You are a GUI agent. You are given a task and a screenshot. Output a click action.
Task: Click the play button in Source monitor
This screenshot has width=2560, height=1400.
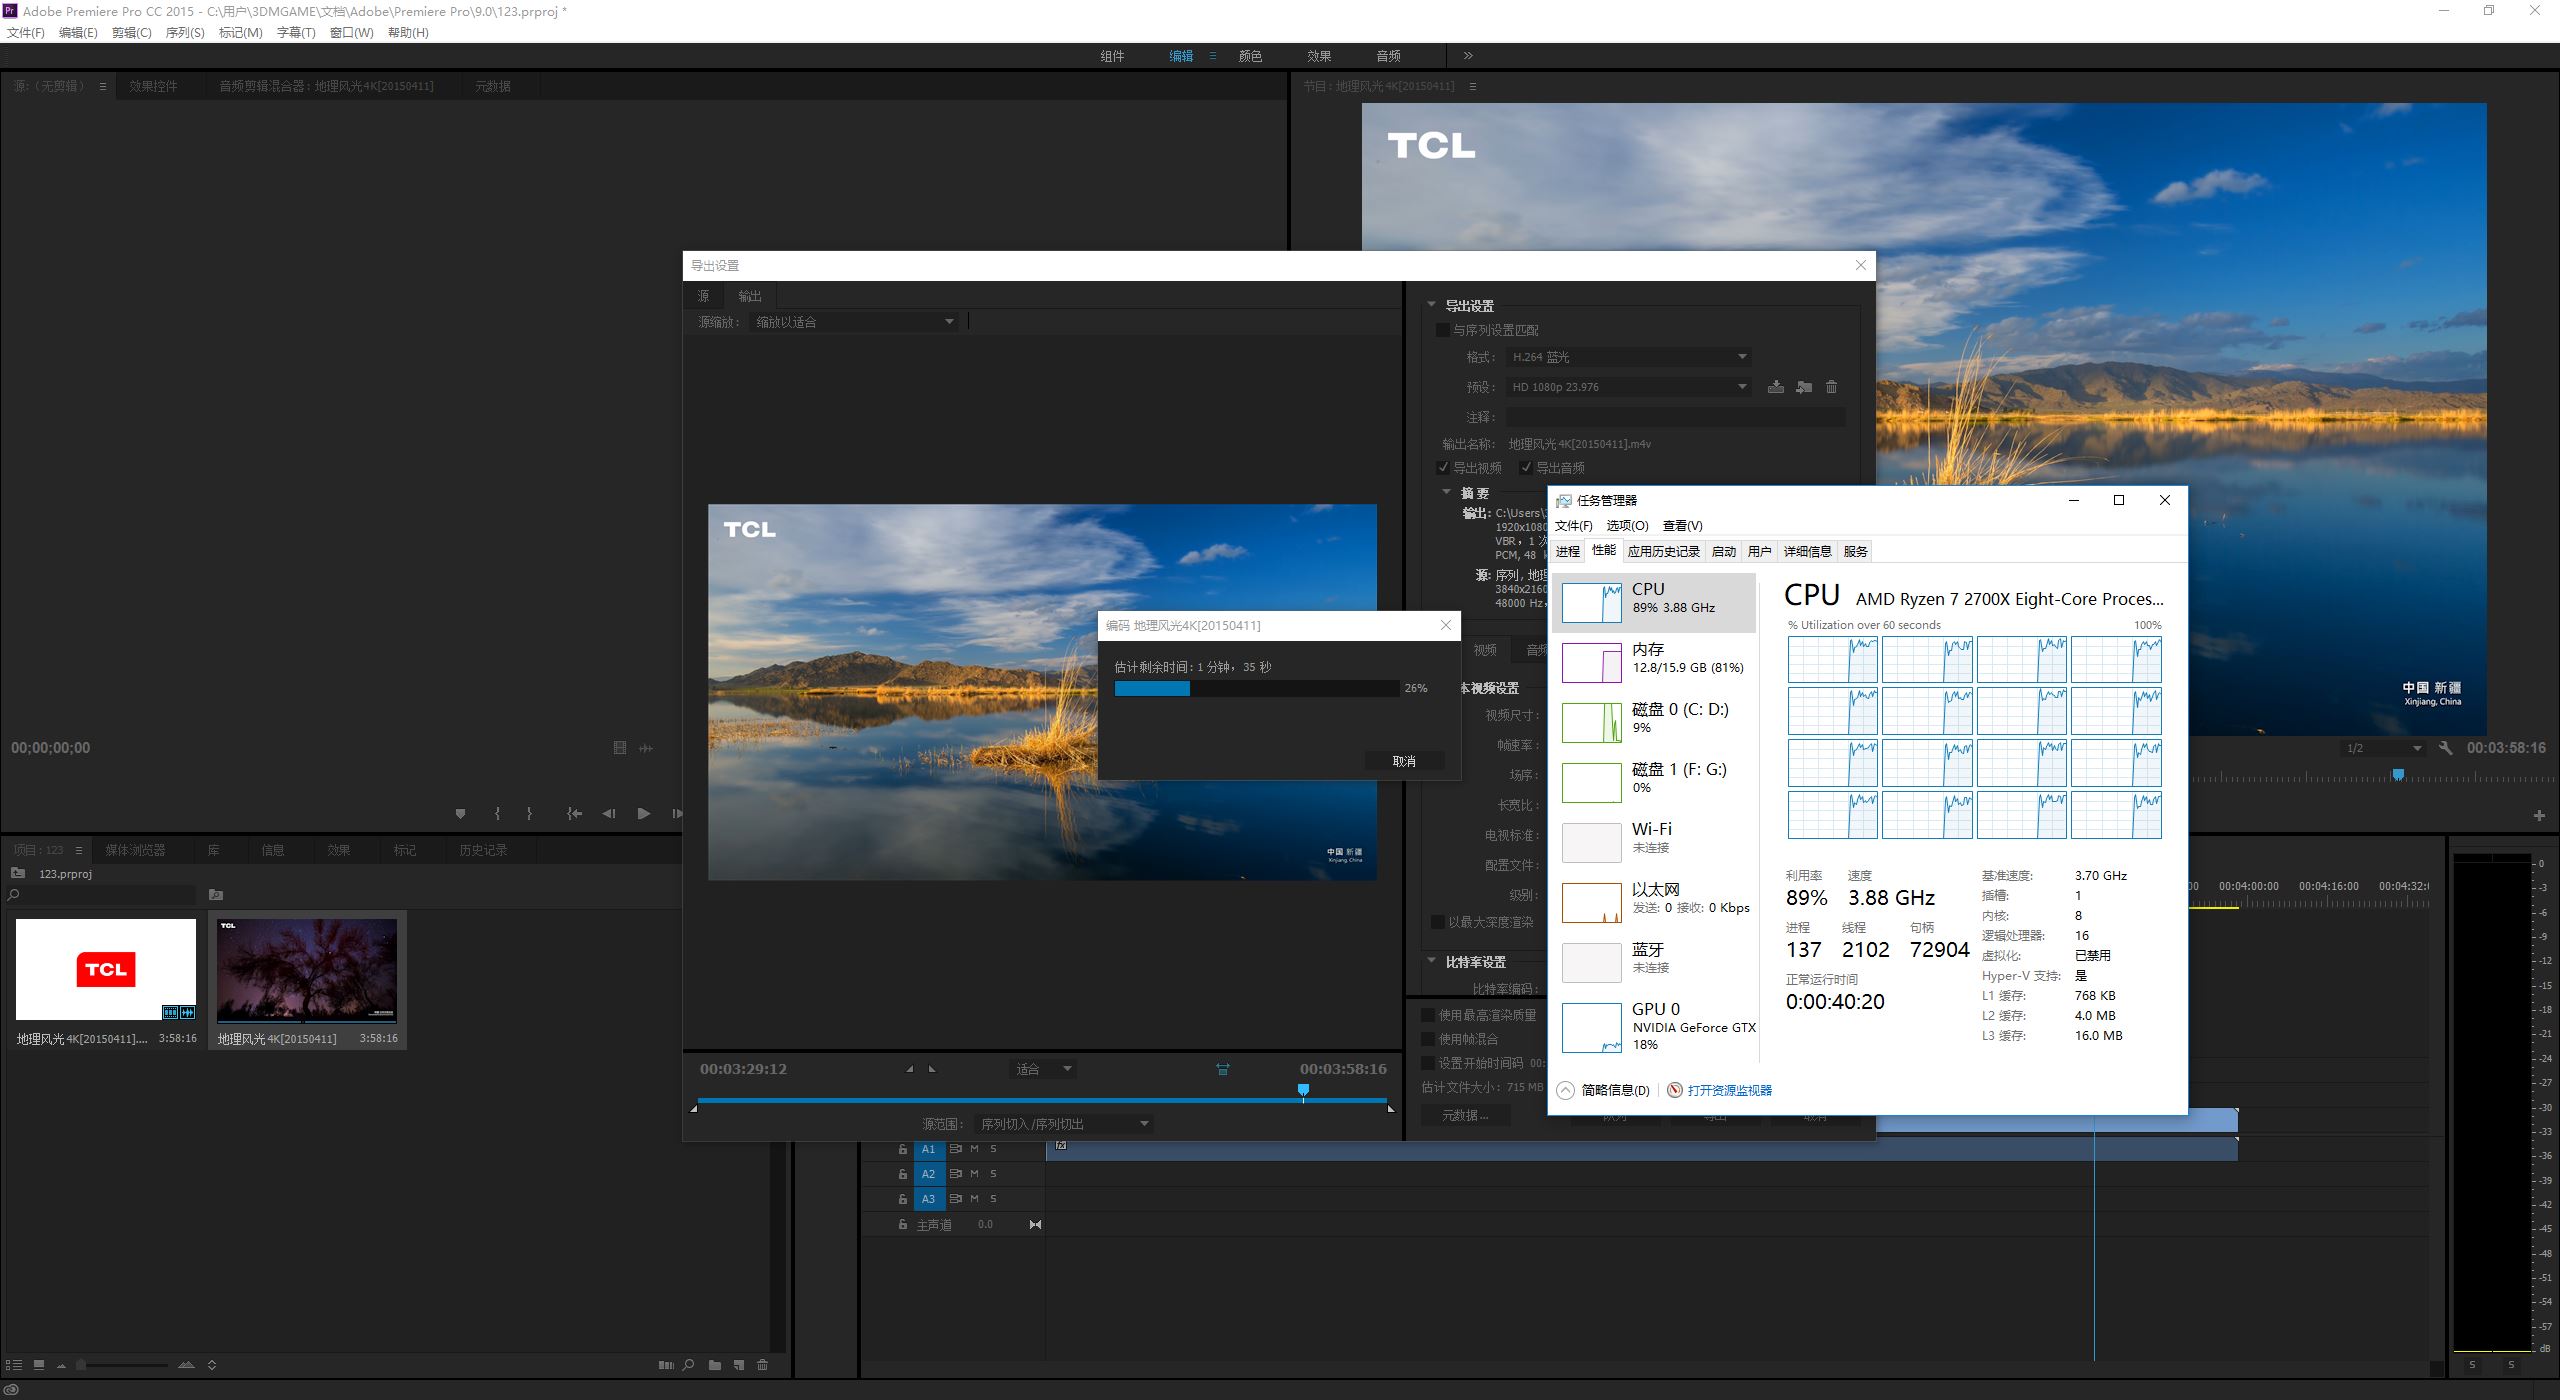pyautogui.click(x=643, y=814)
